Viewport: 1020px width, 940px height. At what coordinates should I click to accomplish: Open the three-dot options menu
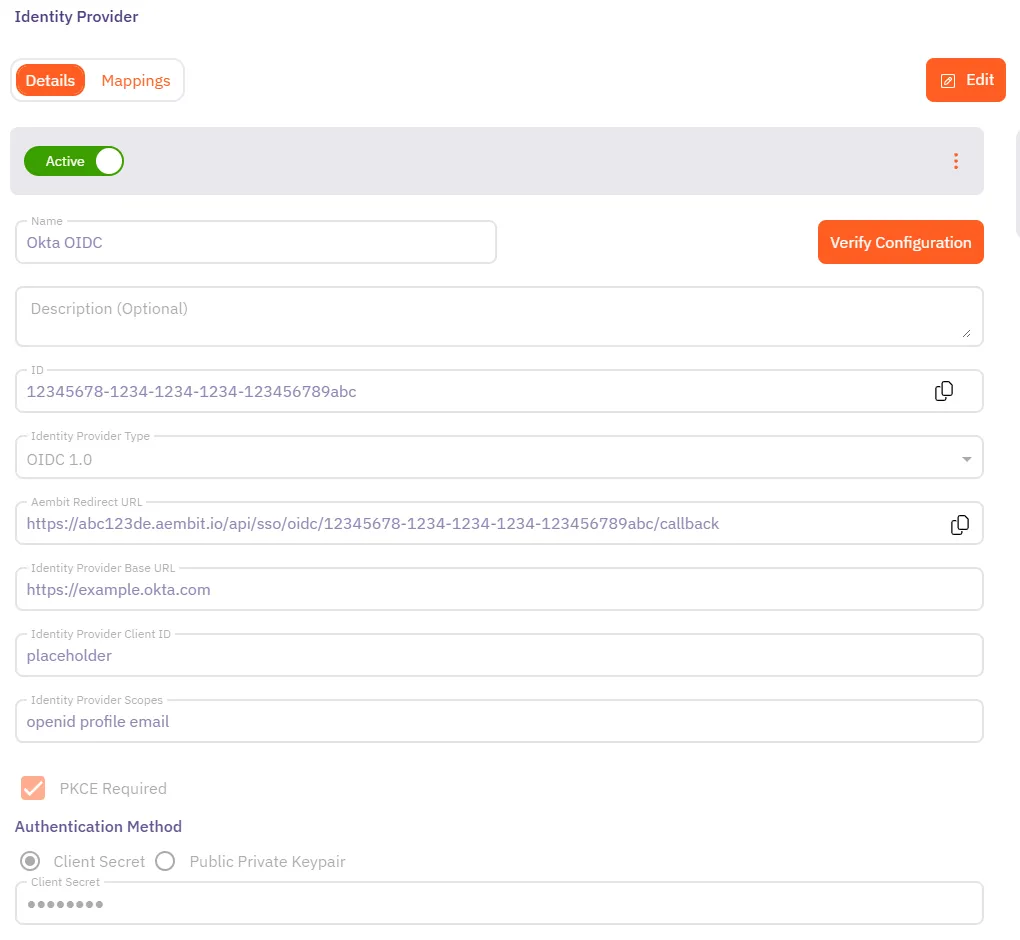[956, 161]
